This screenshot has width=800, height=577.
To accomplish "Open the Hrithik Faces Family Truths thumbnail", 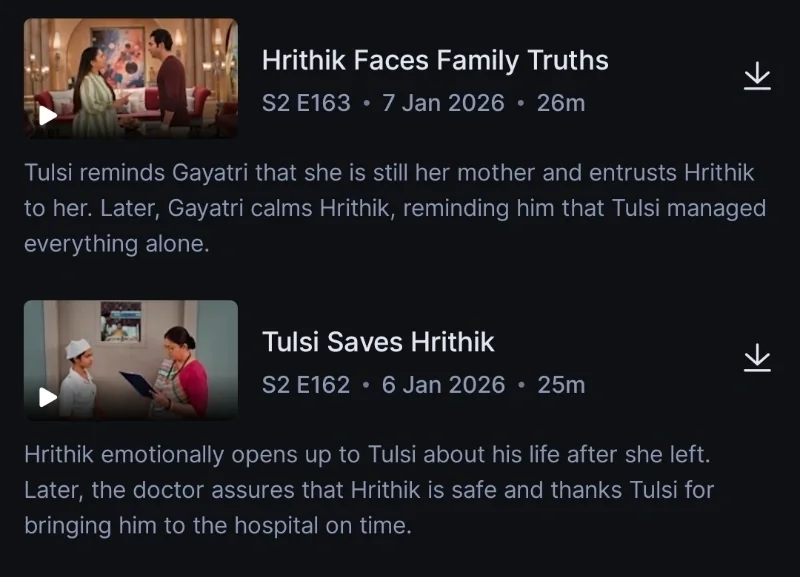I will pos(131,78).
